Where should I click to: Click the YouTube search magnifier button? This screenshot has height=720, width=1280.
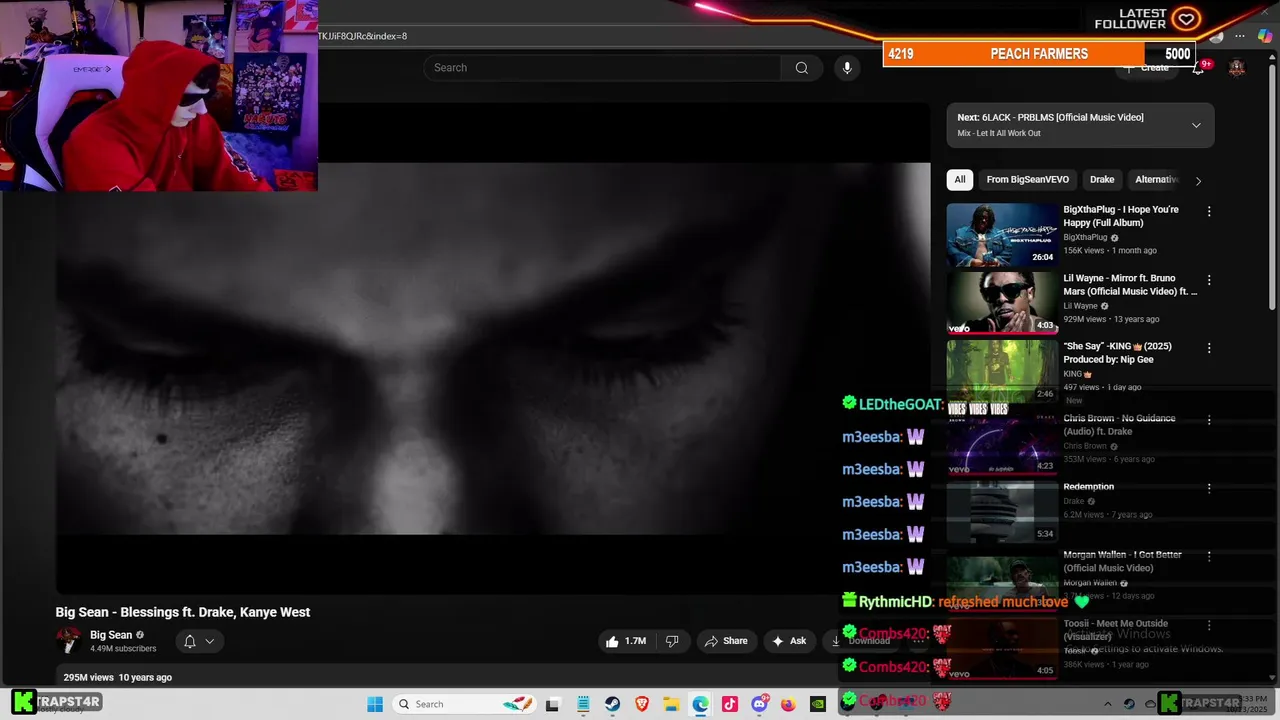(801, 68)
